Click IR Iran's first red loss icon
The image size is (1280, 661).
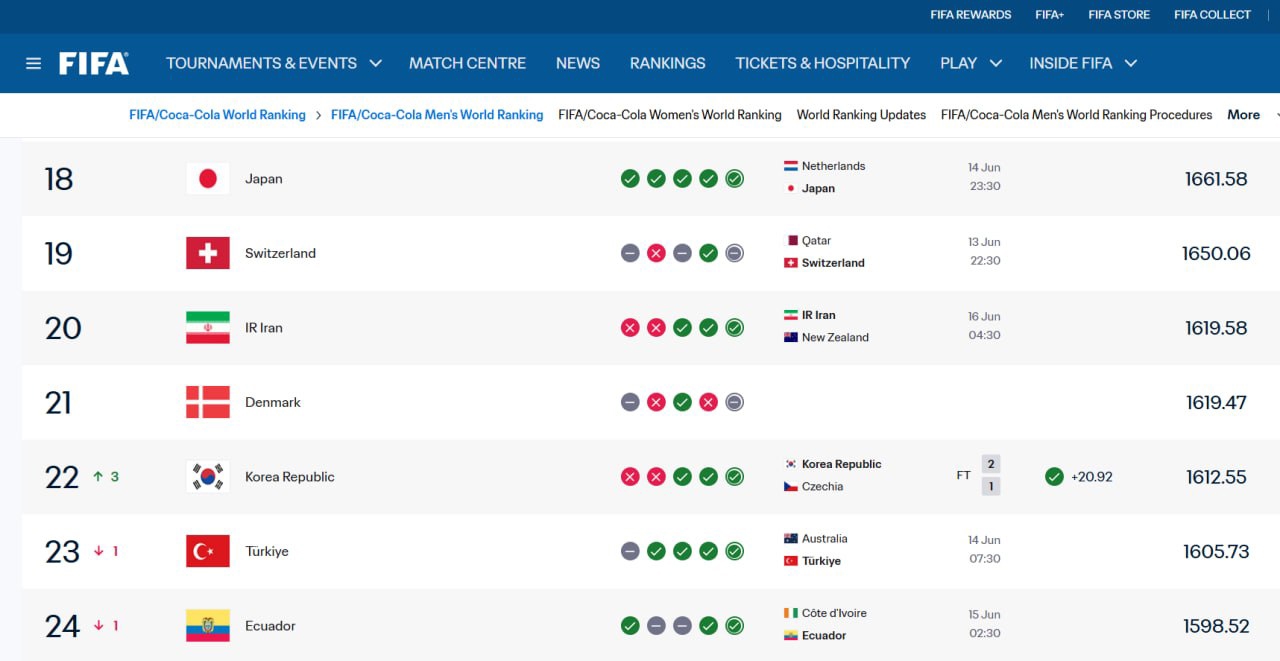tap(630, 328)
